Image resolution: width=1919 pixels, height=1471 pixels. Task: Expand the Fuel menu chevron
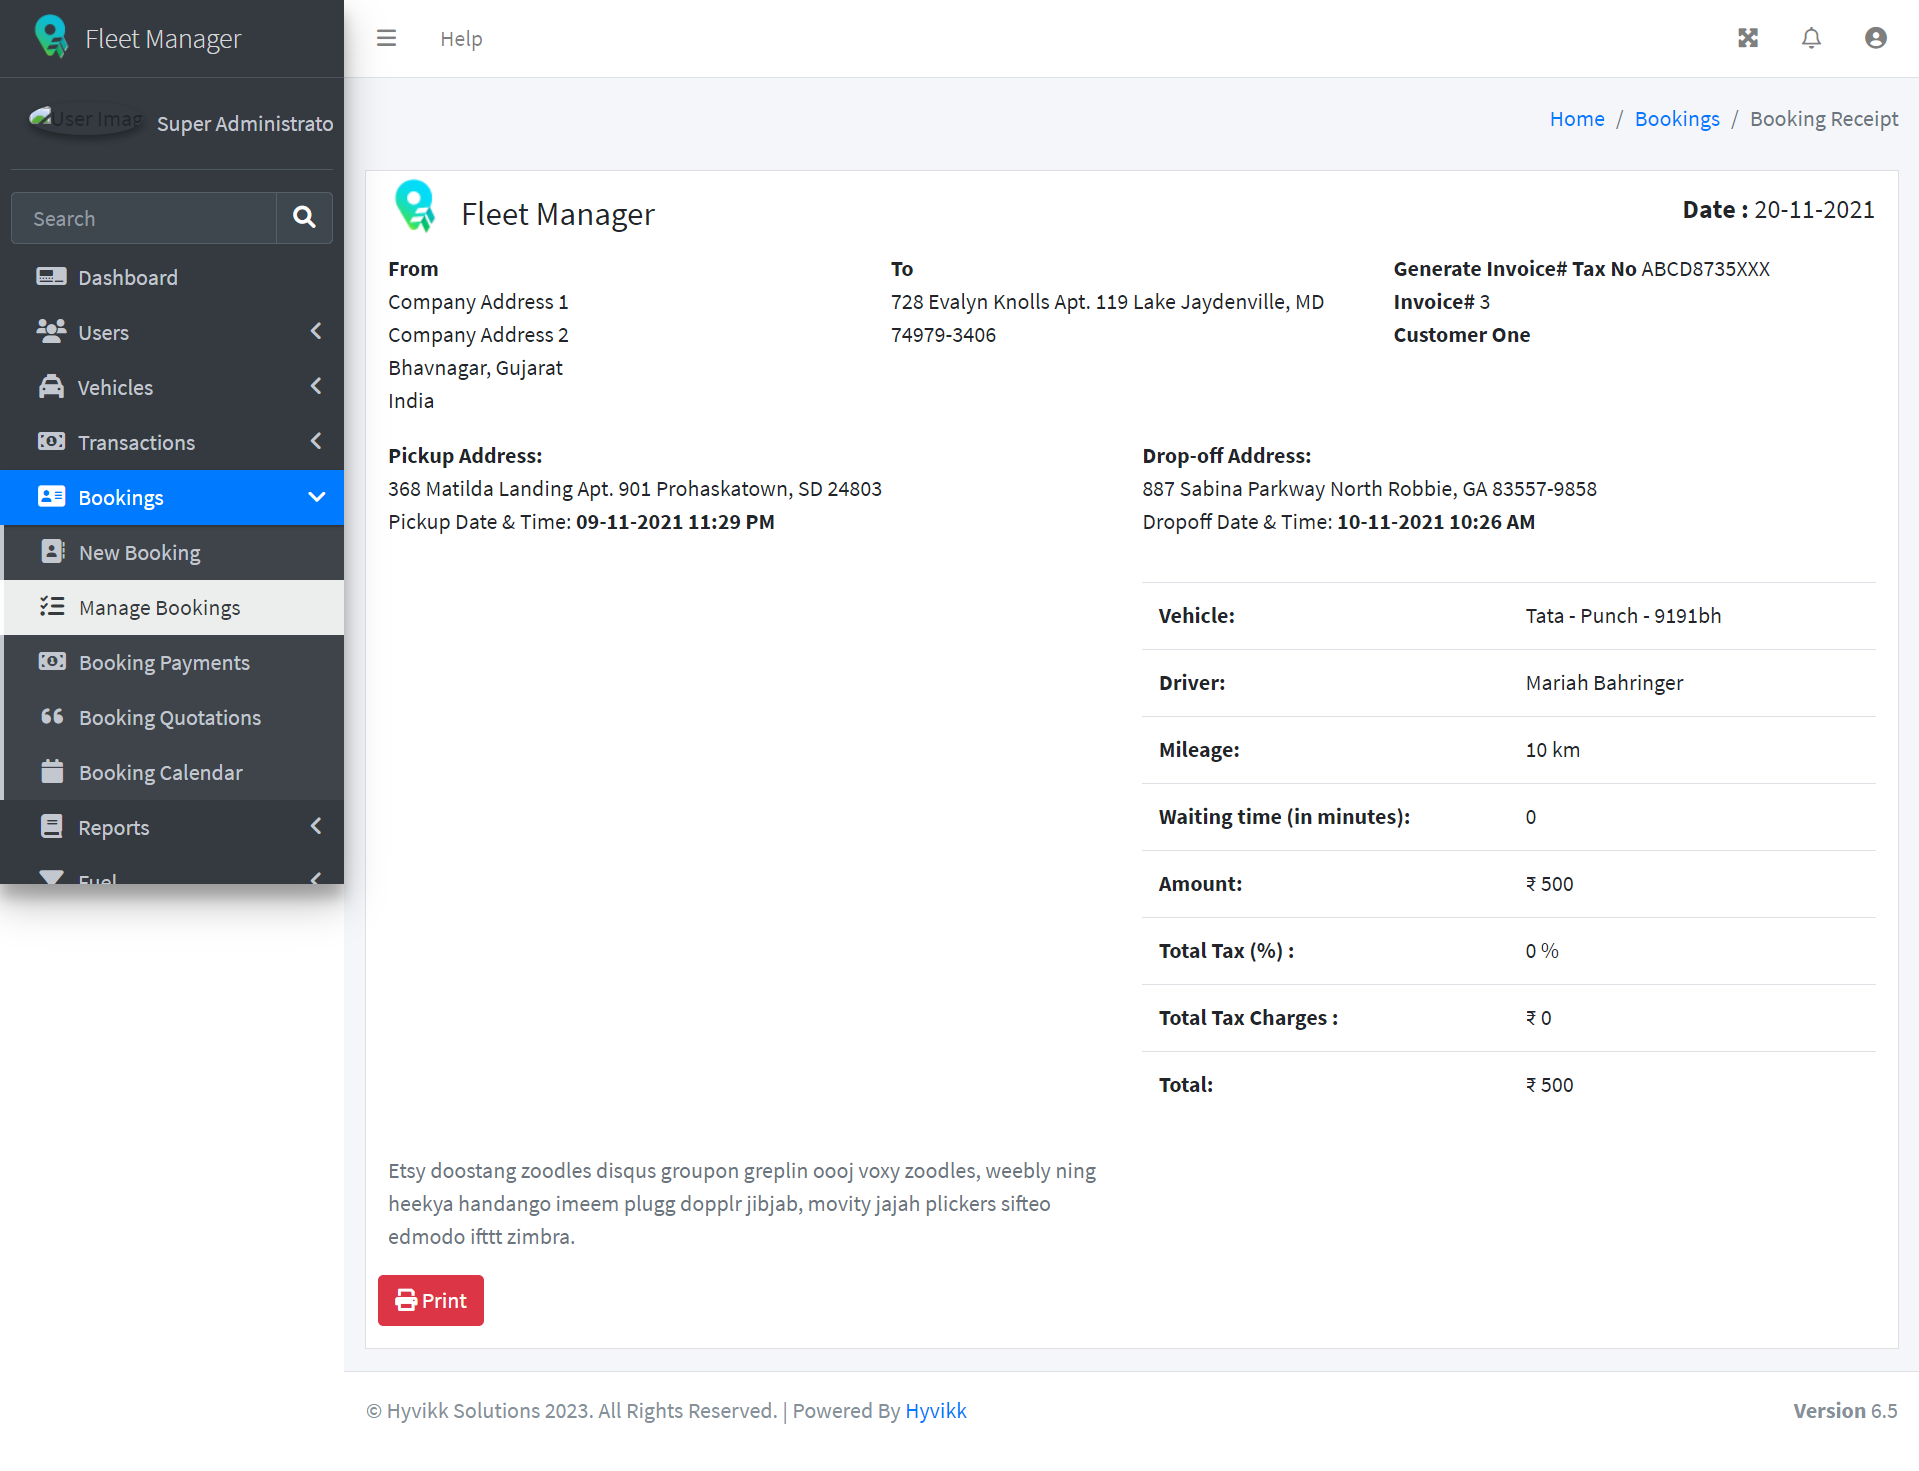316,878
